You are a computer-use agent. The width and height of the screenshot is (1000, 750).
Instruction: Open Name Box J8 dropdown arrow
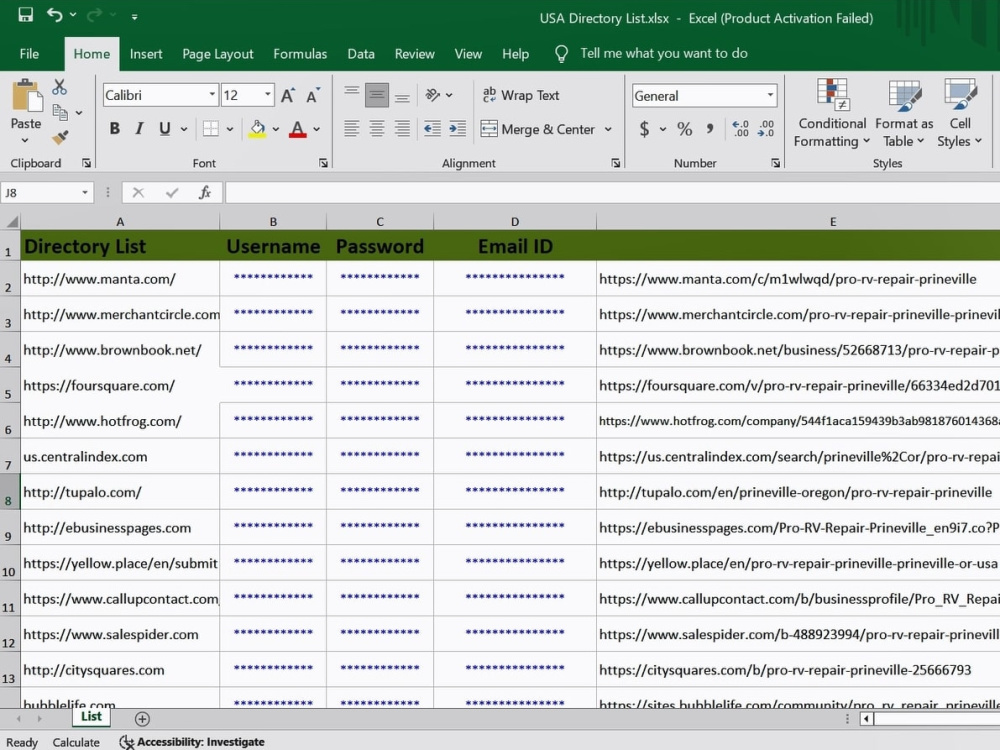click(x=85, y=193)
